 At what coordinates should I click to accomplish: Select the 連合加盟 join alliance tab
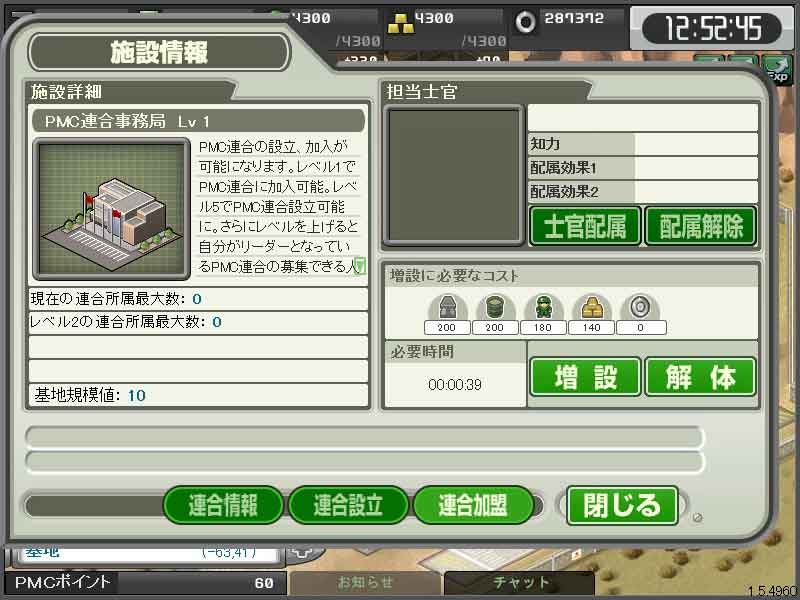(473, 505)
